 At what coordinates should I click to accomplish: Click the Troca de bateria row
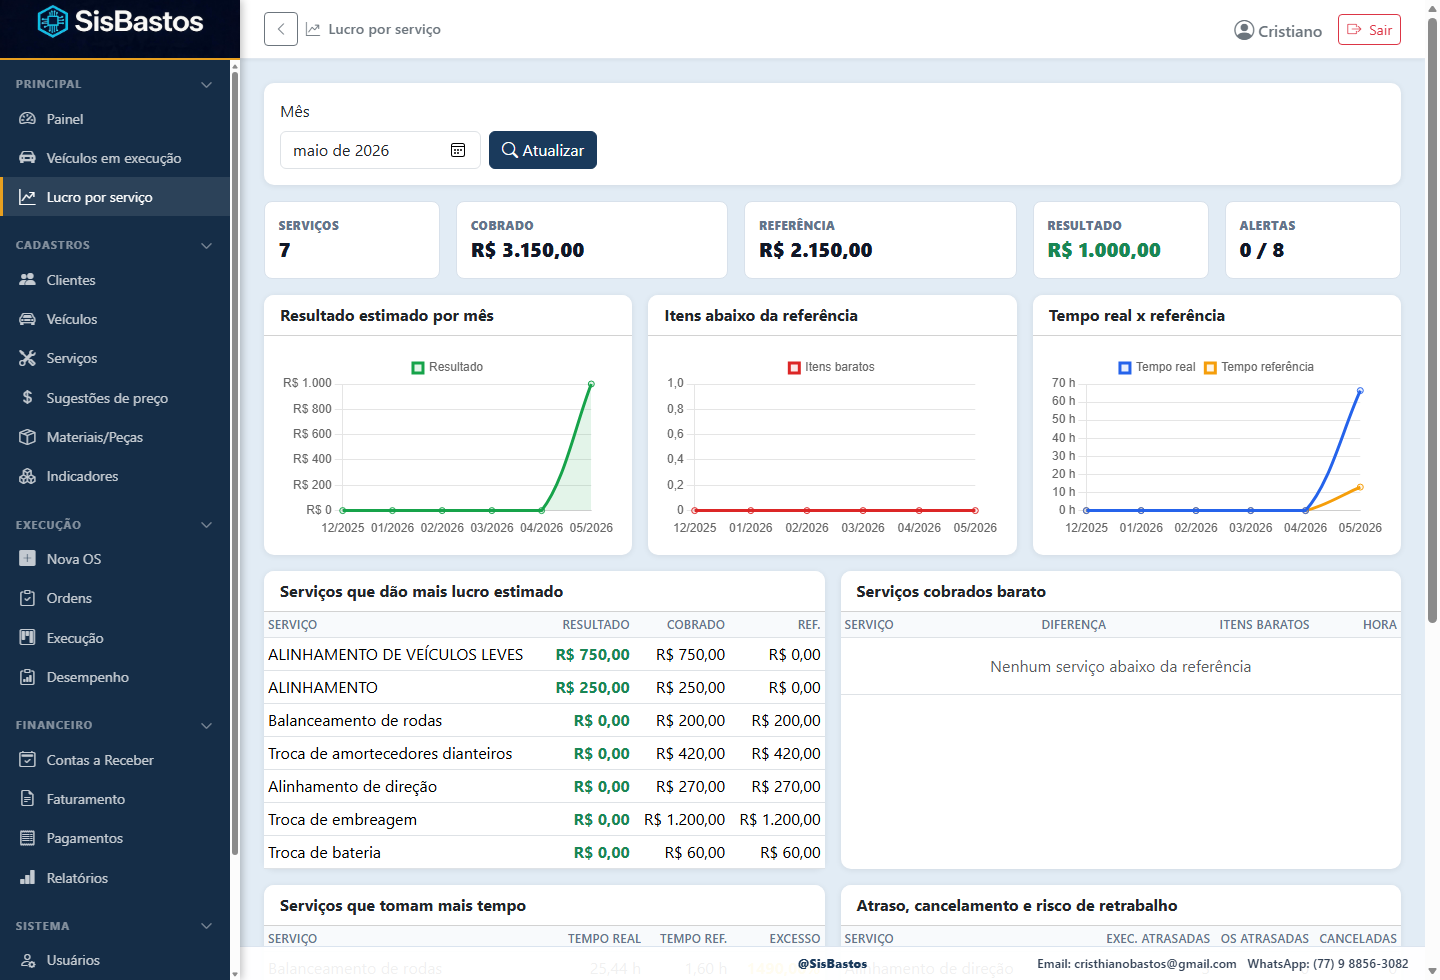click(544, 852)
